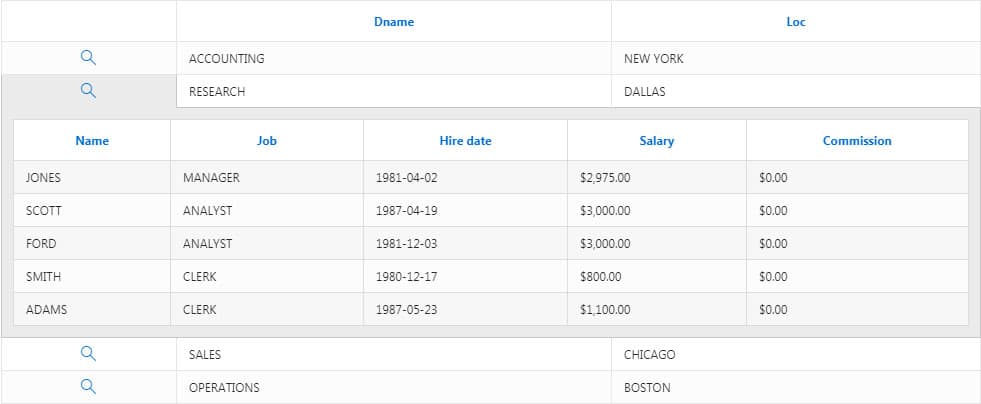Select the JONES name cell

click(44, 178)
